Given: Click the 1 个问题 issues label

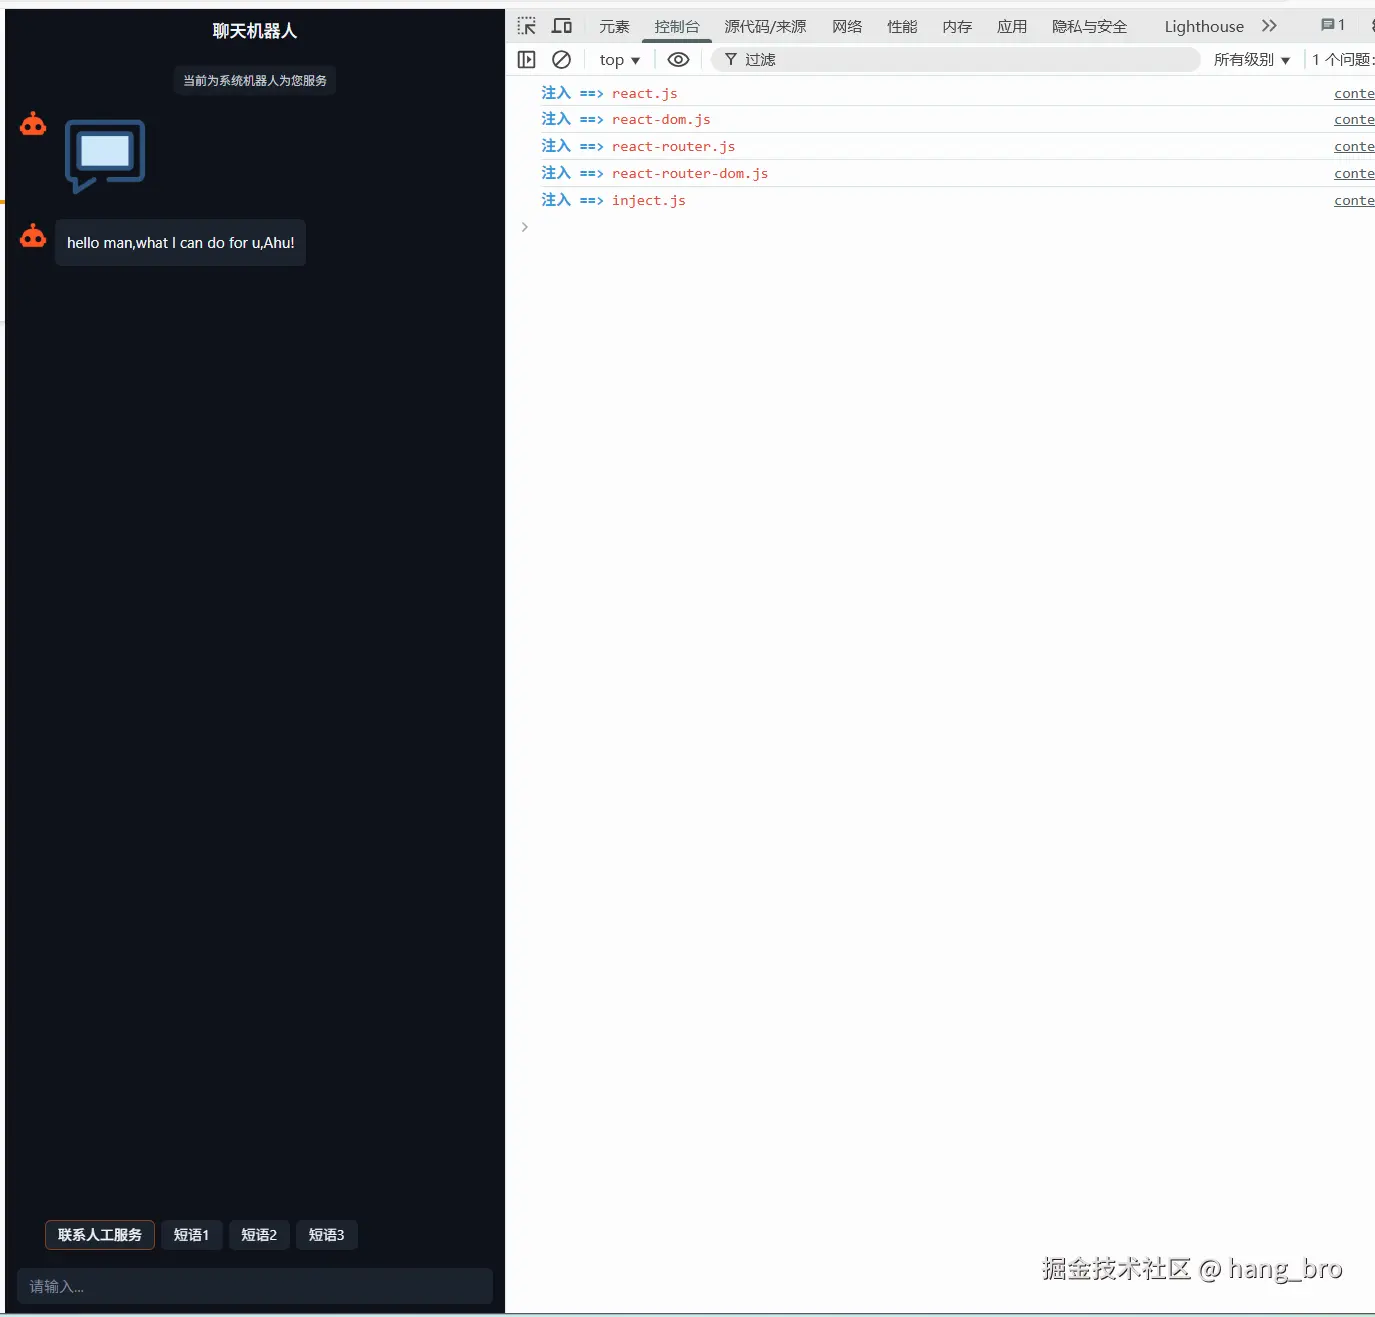Looking at the screenshot, I should click(x=1343, y=60).
